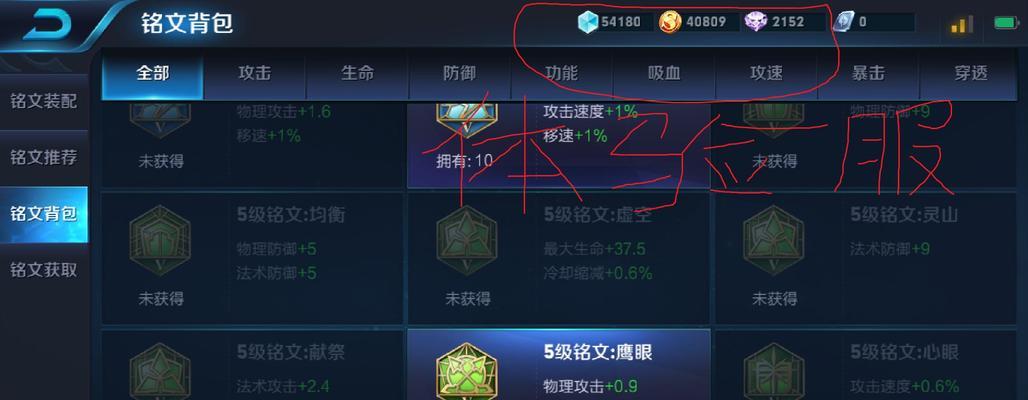This screenshot has width=1028, height=400.
Task: Select the 均衡 rune emblem icon
Action: (x=160, y=240)
